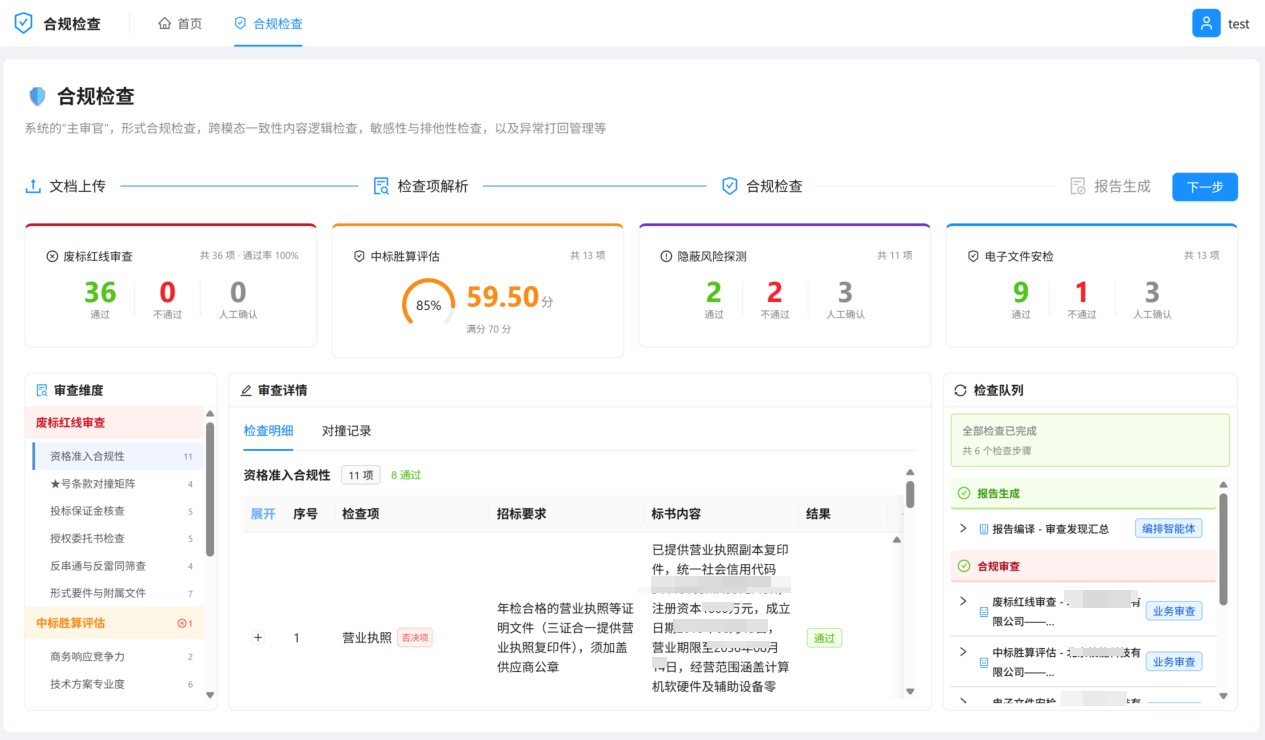Click the 展开 link in table header
The image size is (1265, 740).
[x=263, y=514]
